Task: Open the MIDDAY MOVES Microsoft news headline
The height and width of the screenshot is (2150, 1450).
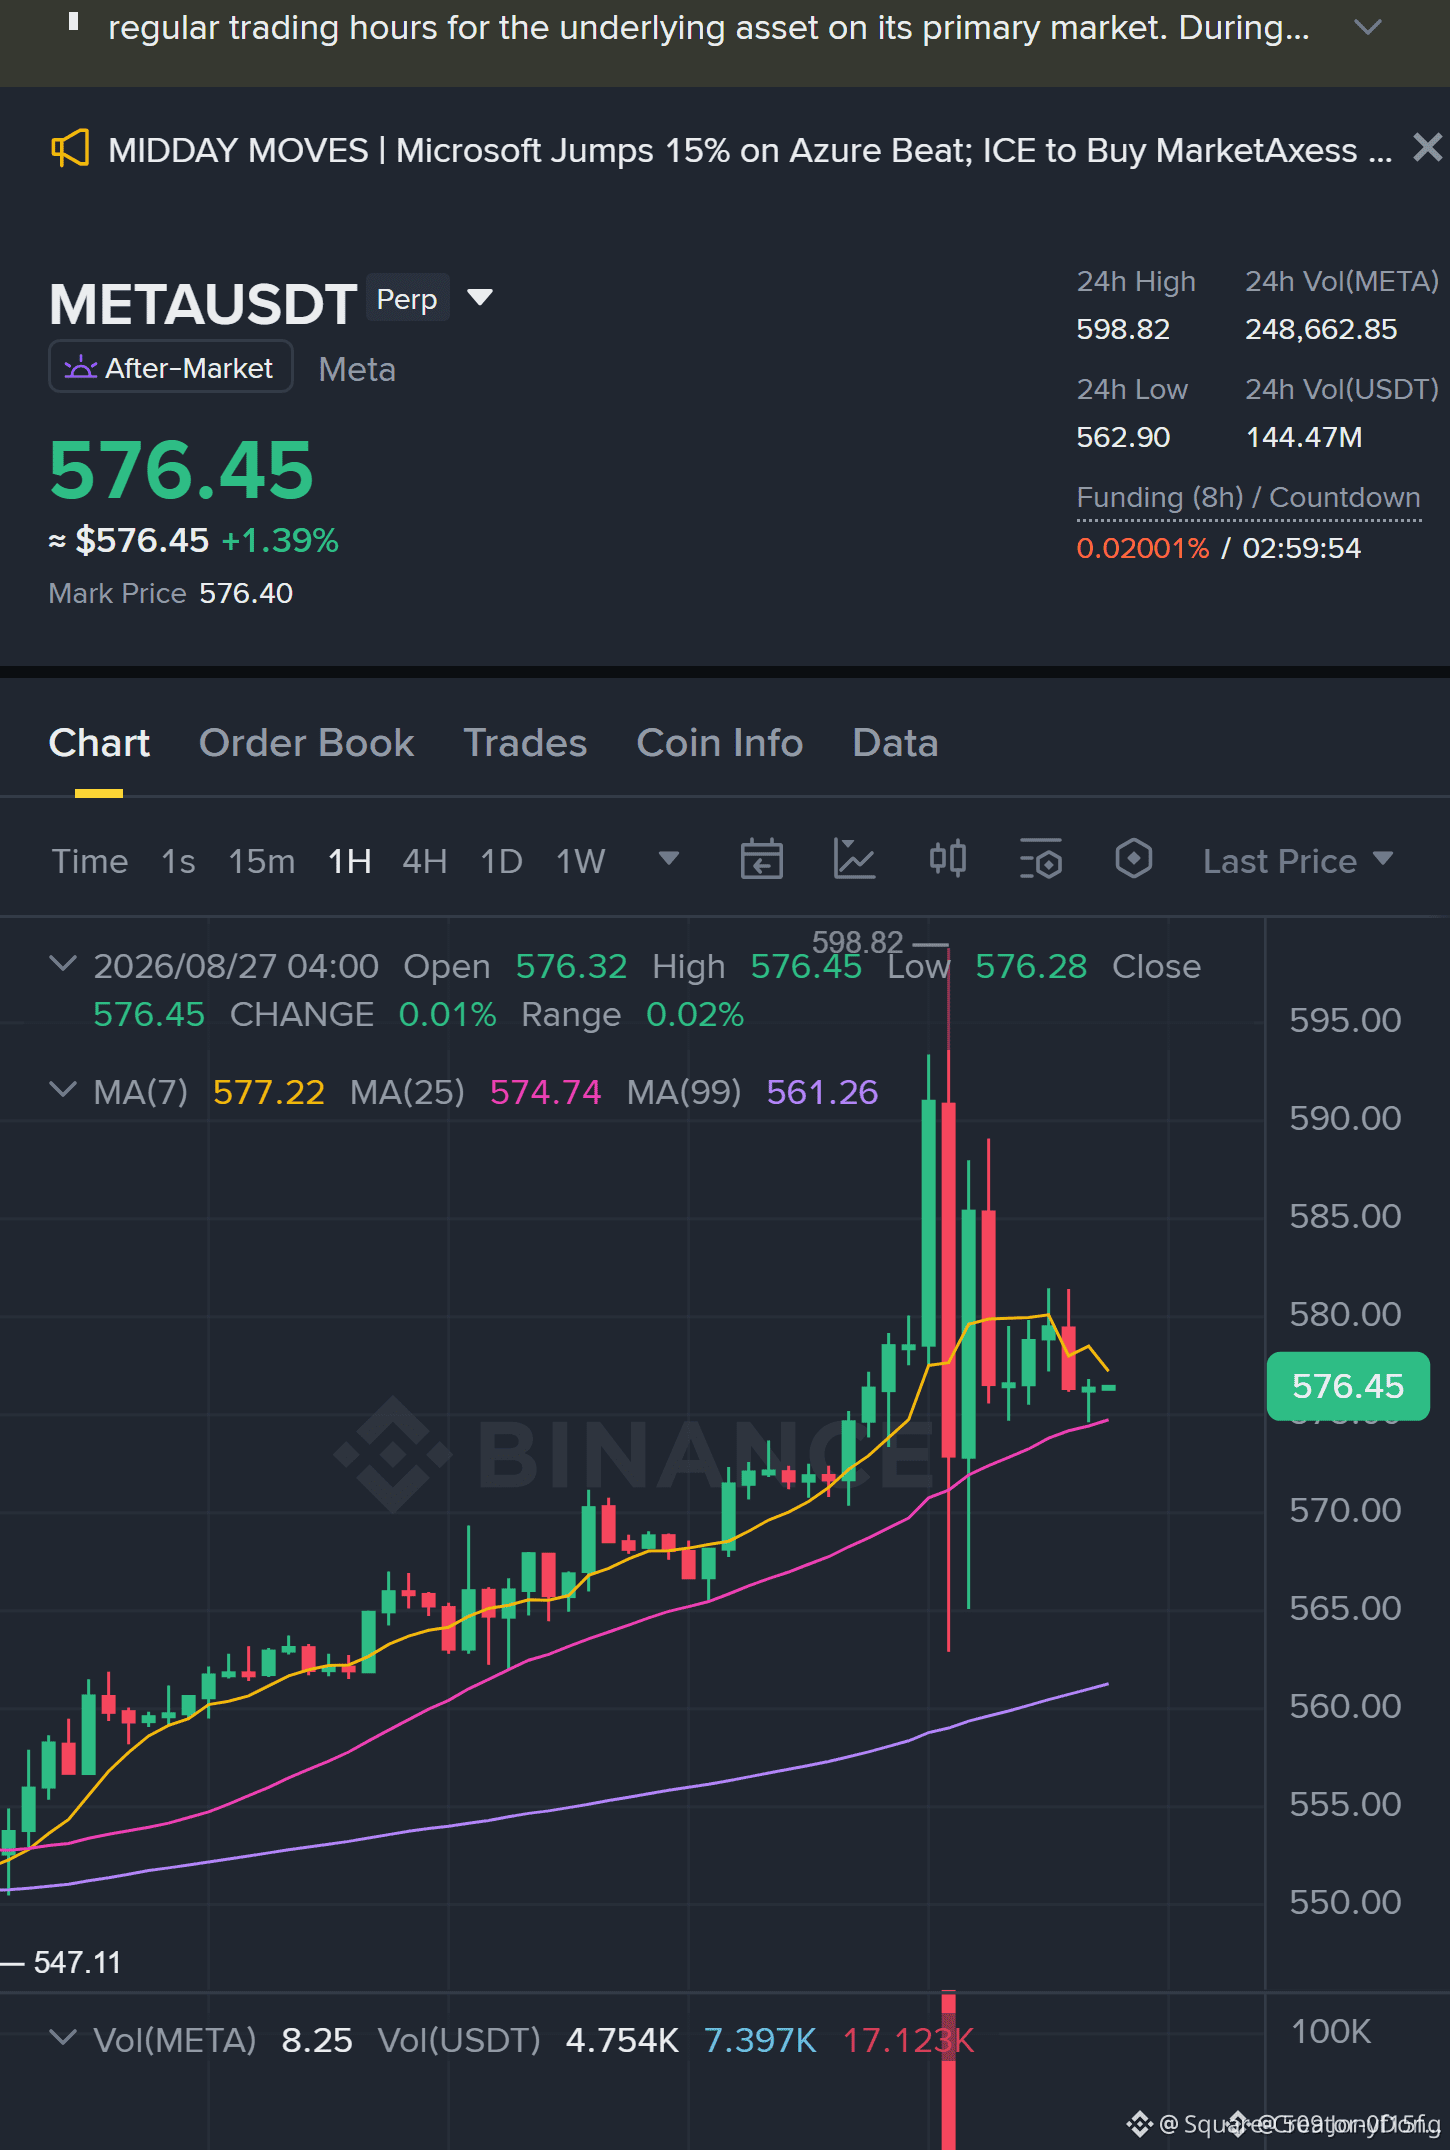Action: (749, 150)
